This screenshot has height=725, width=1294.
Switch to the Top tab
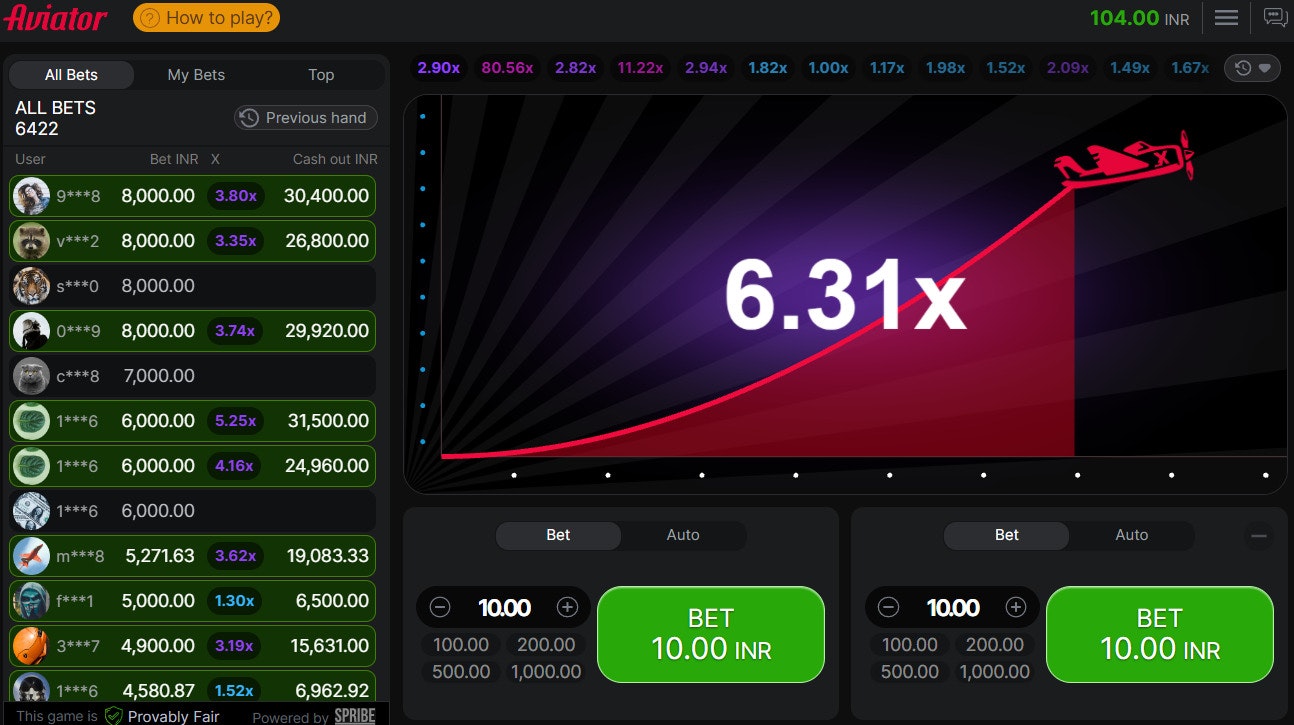321,75
